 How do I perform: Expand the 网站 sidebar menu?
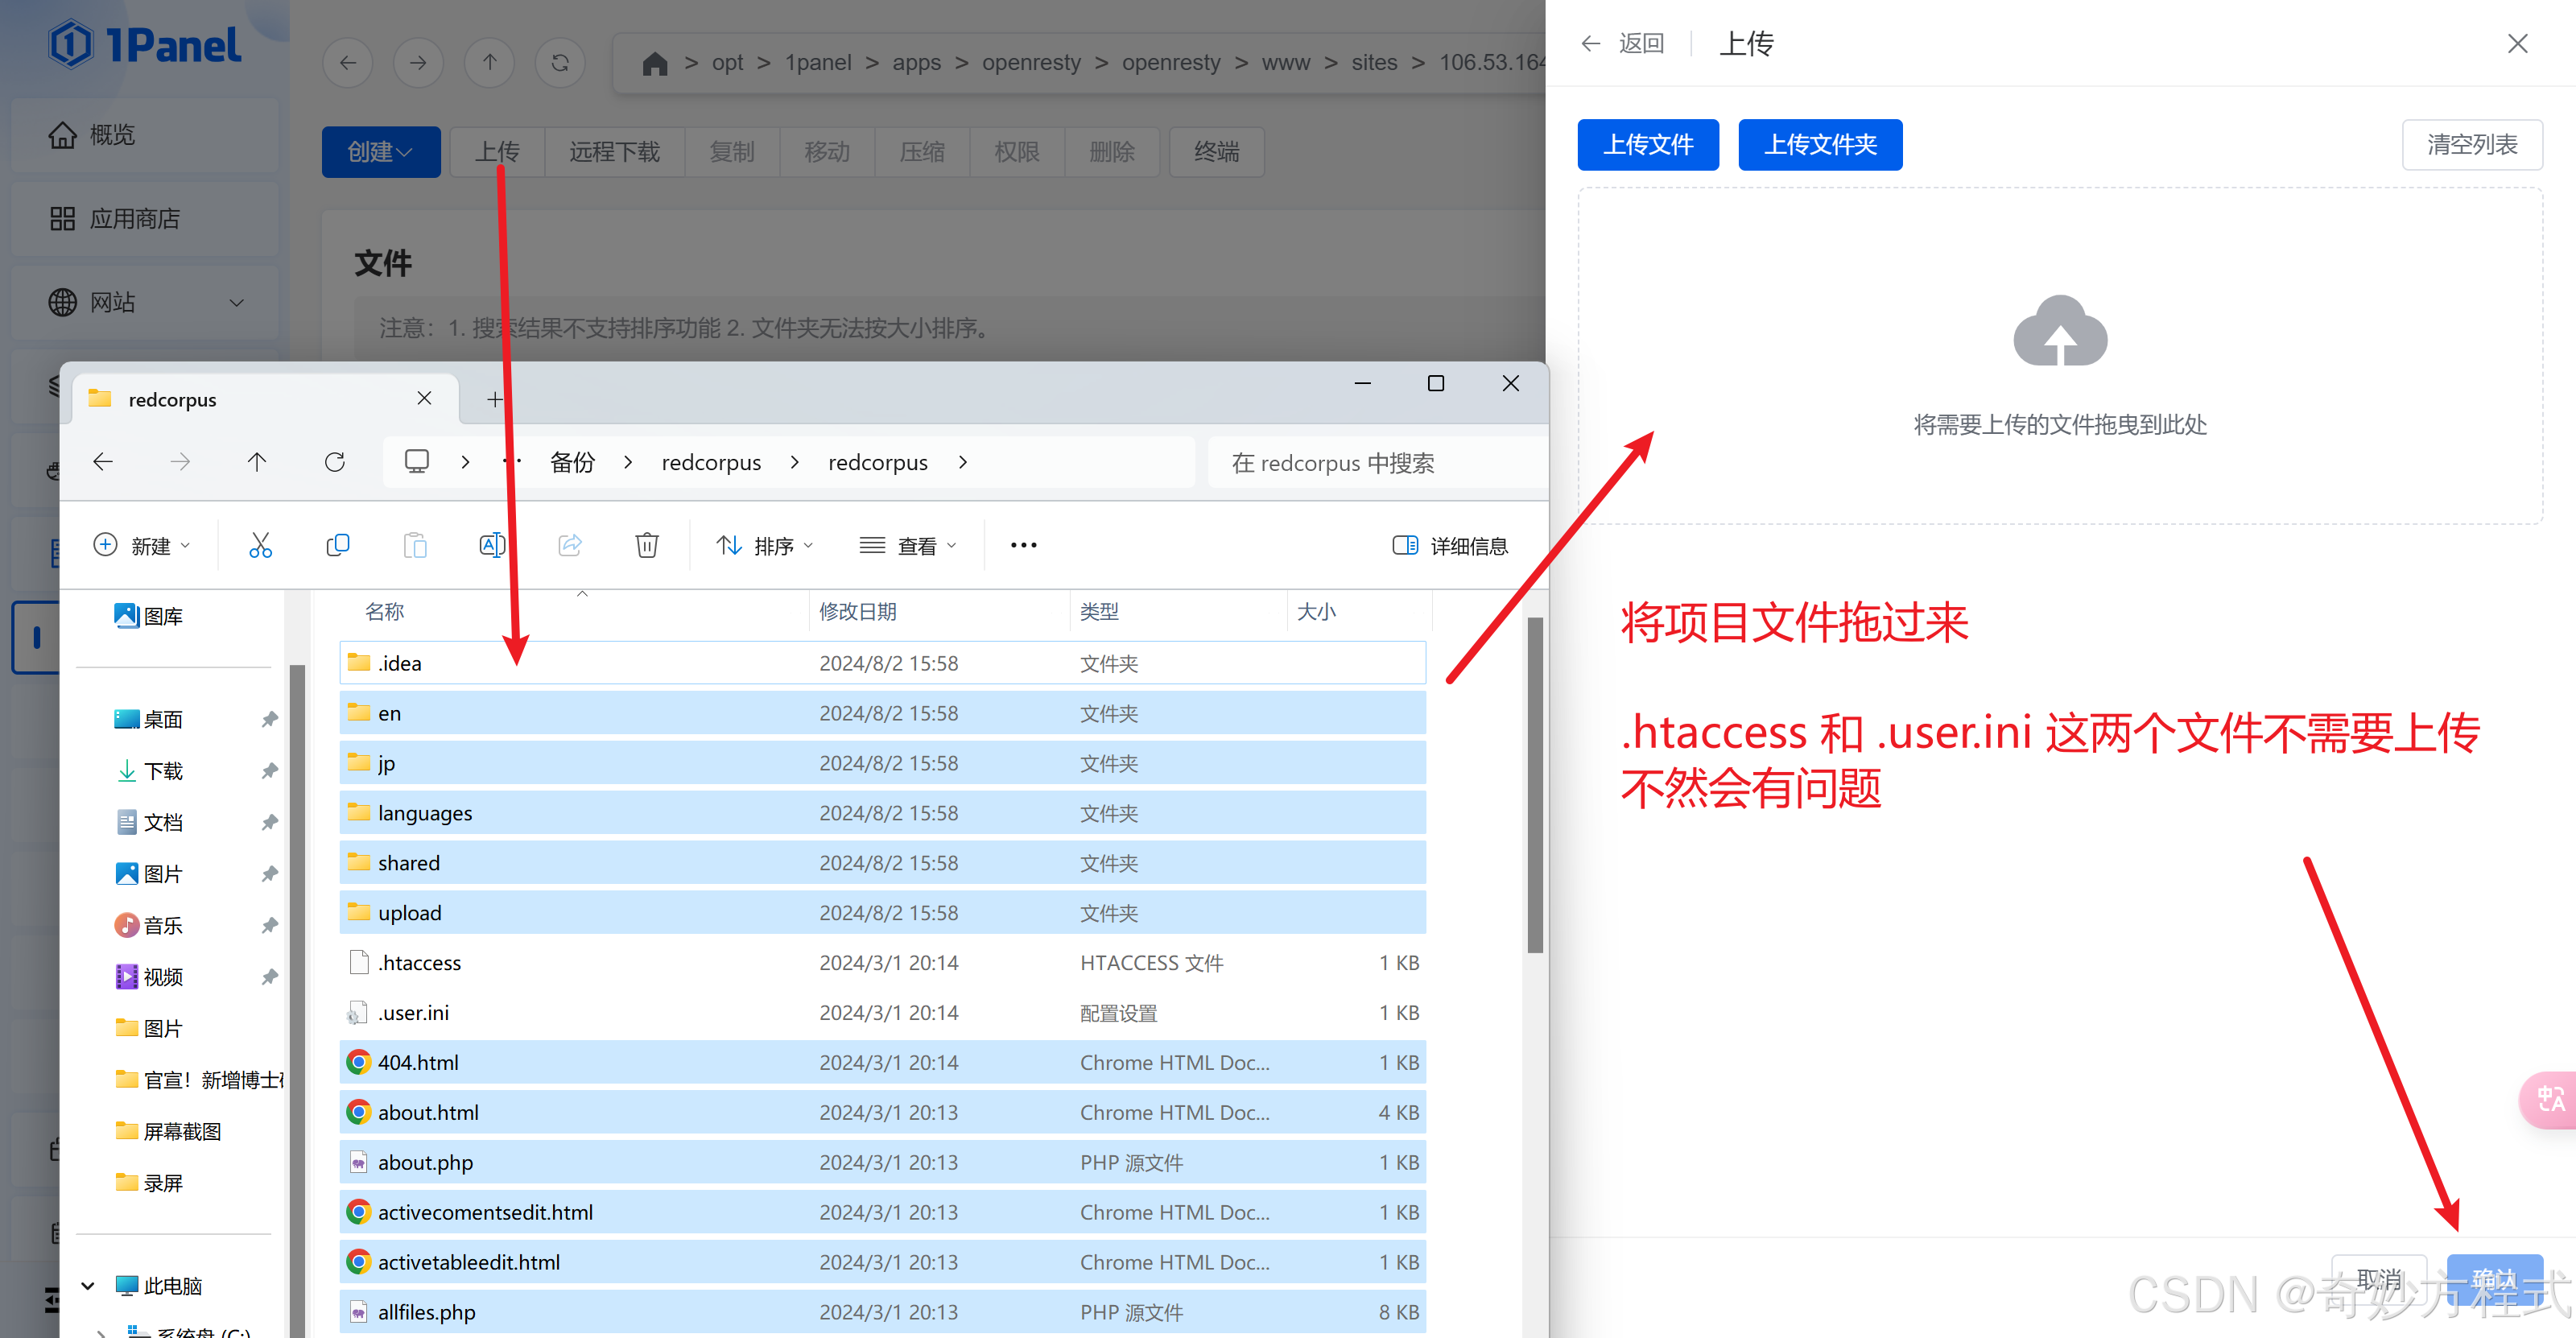coord(145,303)
